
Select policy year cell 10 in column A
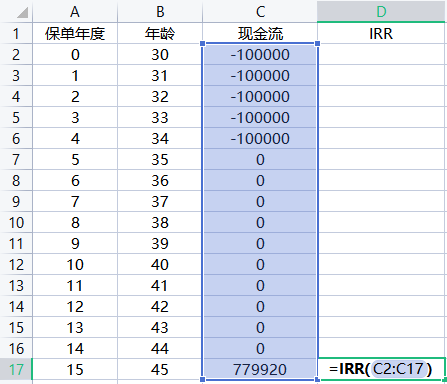[75, 264]
